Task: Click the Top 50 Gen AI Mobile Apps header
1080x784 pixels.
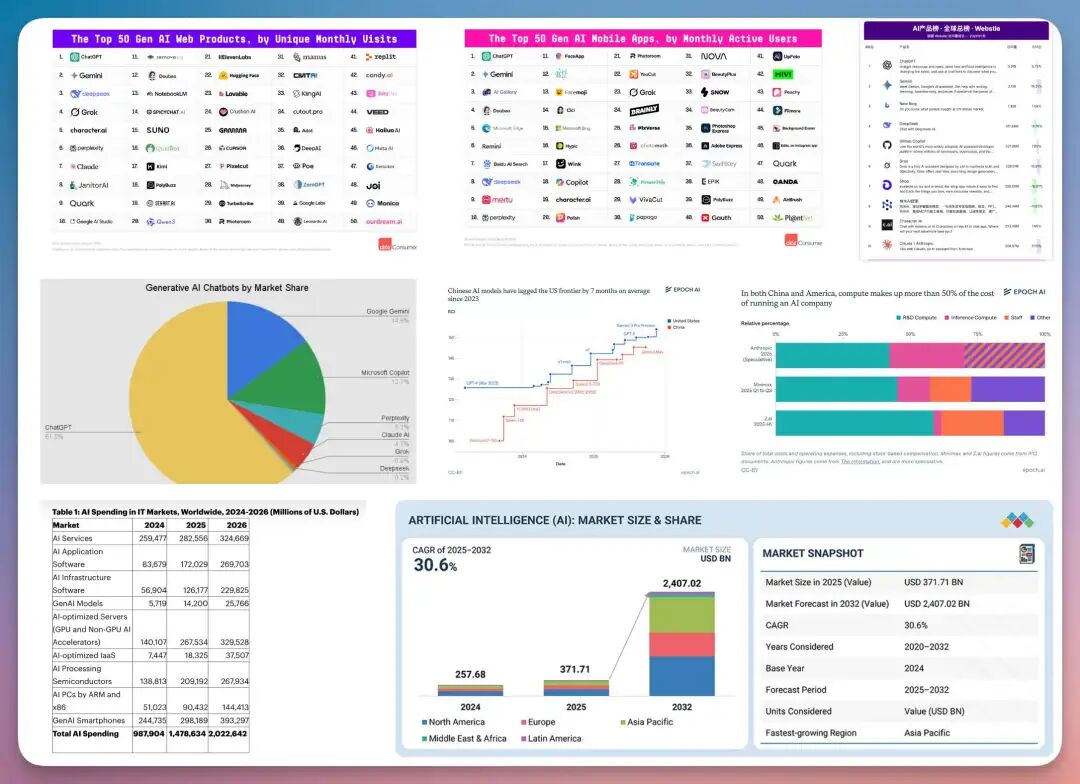Action: point(643,38)
